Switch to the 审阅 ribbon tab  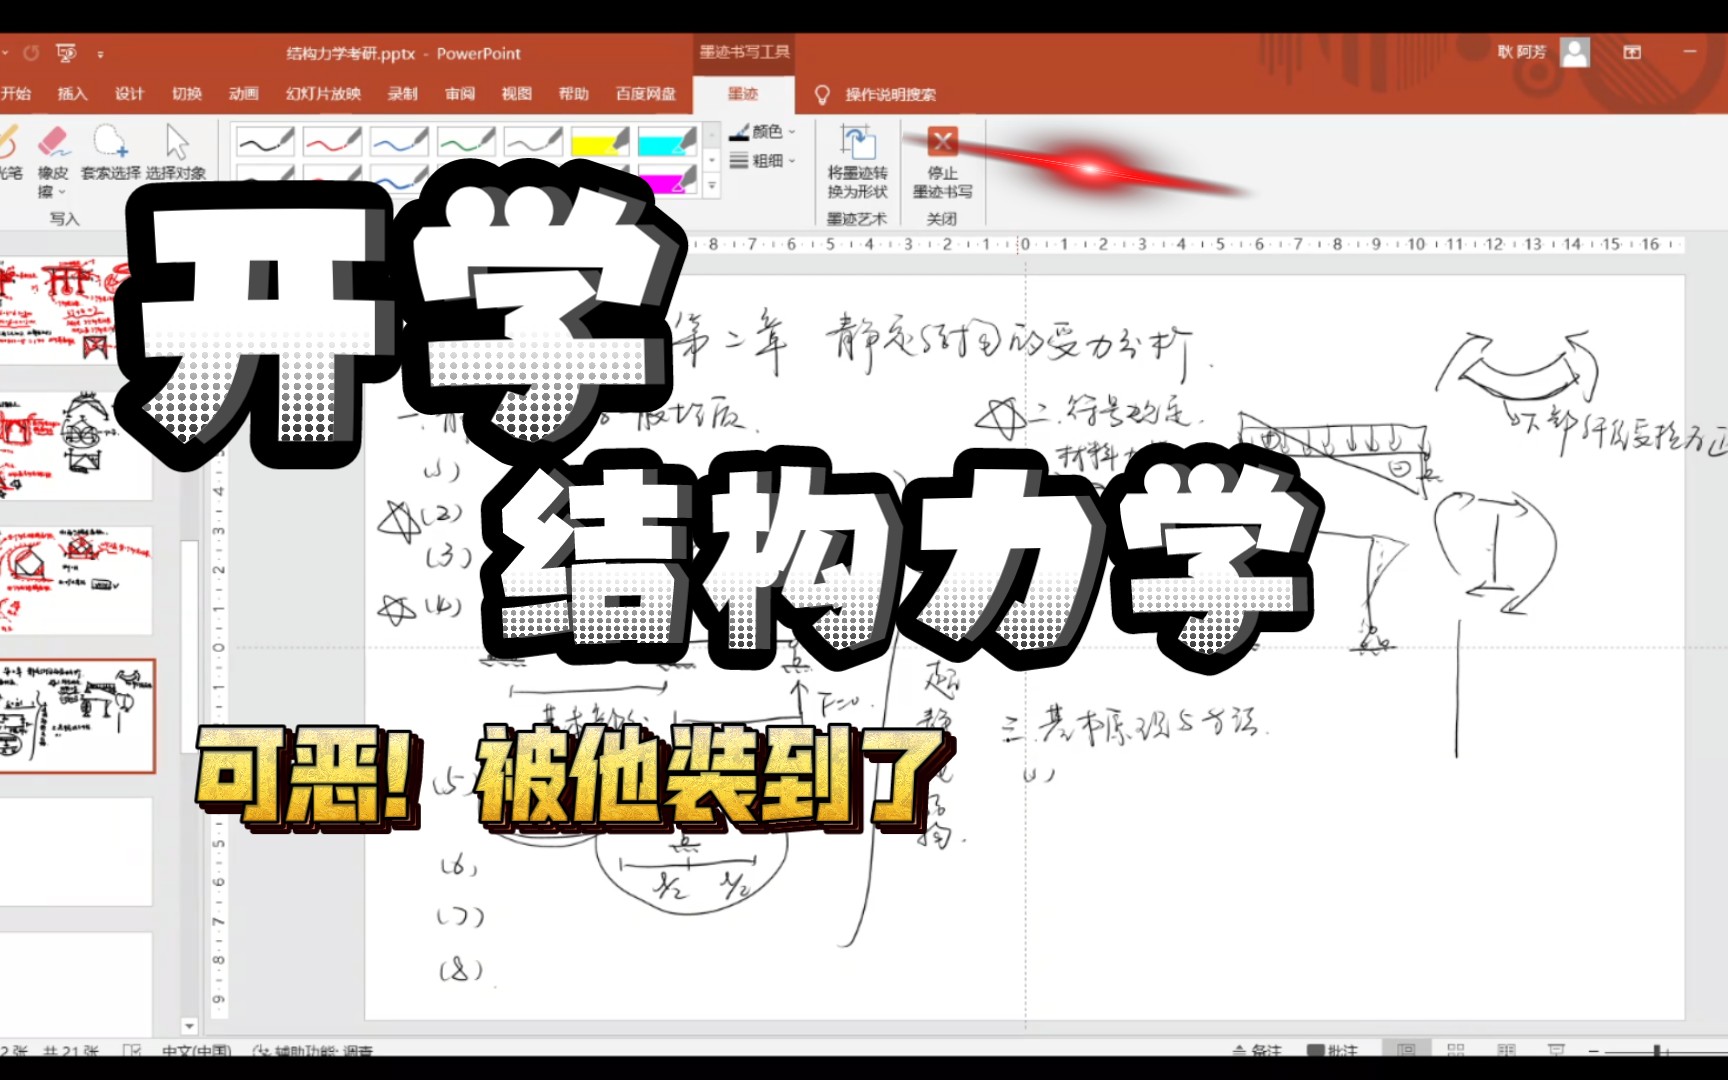458,93
